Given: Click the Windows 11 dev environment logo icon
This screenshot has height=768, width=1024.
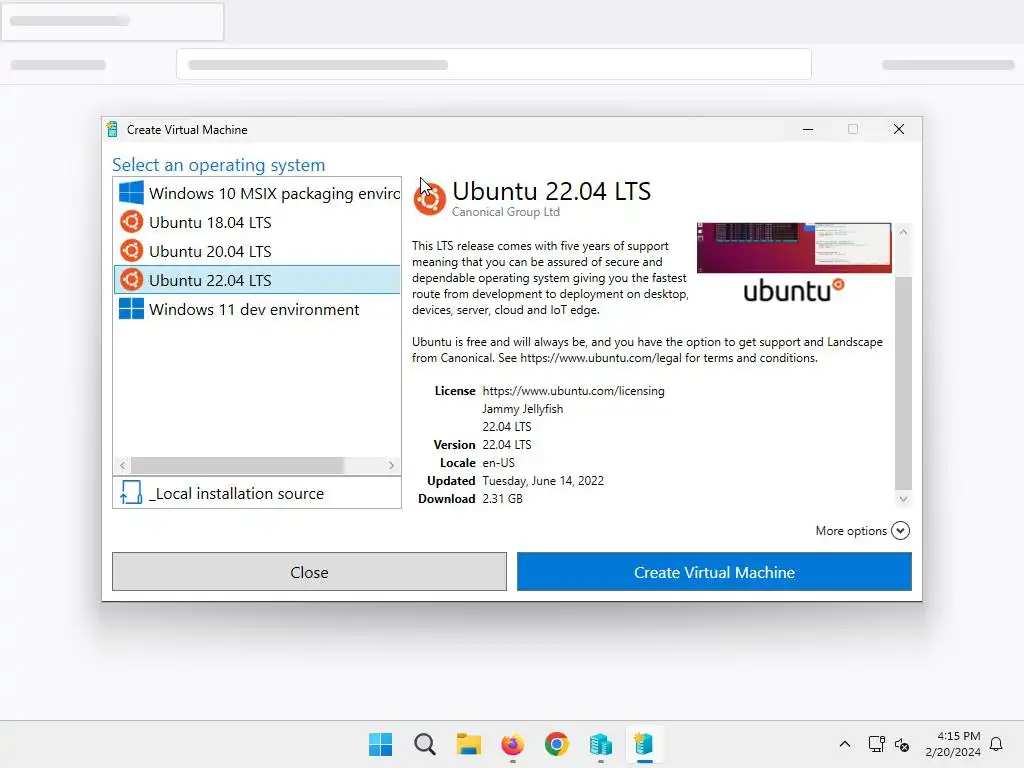Looking at the screenshot, I should (x=131, y=308).
